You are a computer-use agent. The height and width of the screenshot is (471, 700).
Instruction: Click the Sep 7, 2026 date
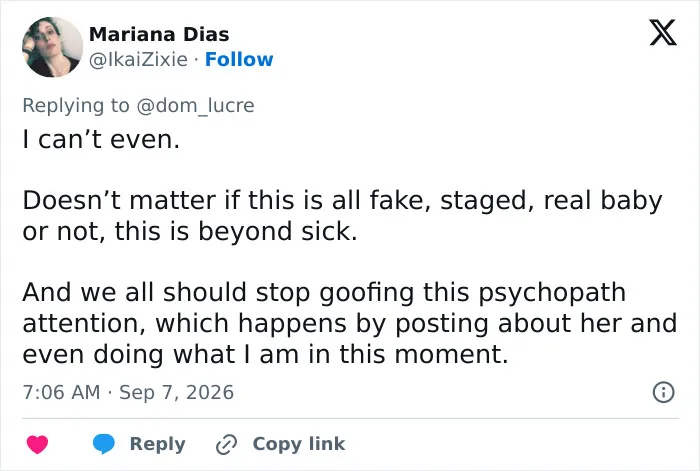click(176, 392)
